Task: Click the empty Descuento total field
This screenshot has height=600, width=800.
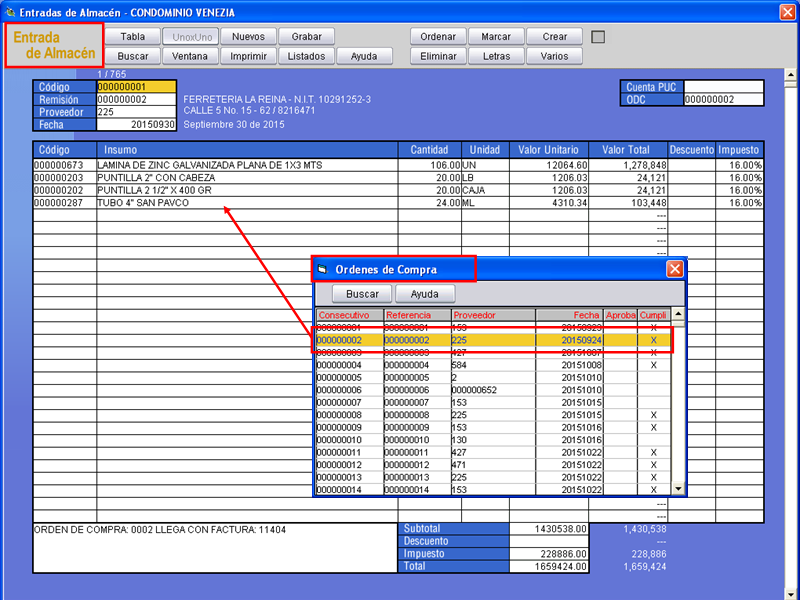Action: 548,541
